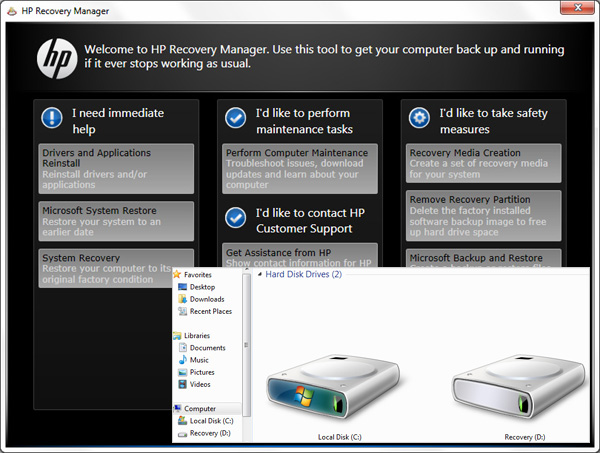Open Videos library in sidebar

[200, 385]
